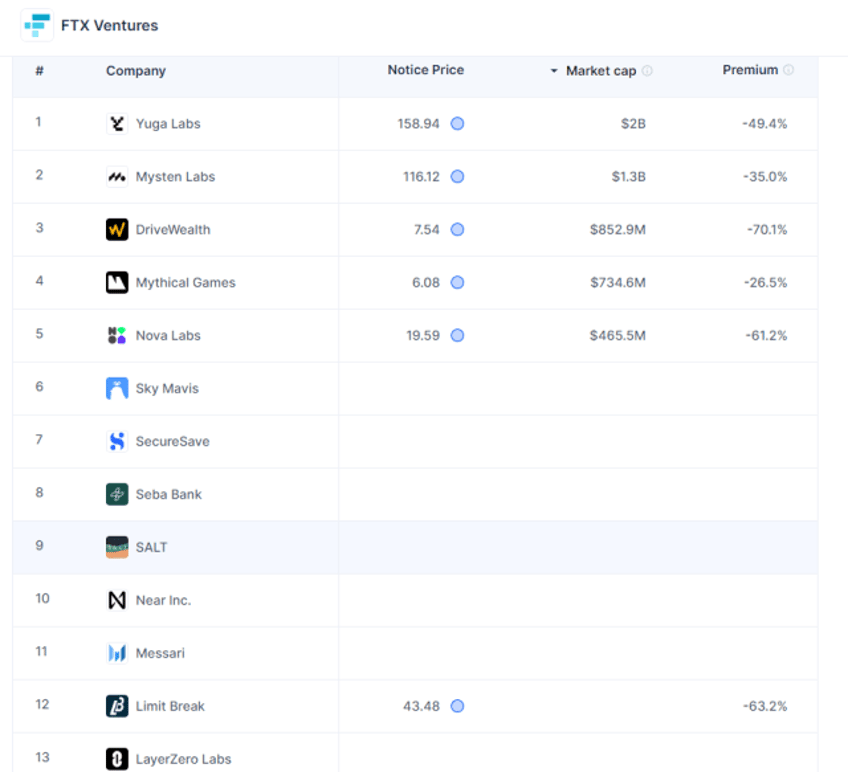Open the DriveWealth company name
The image size is (848, 772).
click(173, 230)
